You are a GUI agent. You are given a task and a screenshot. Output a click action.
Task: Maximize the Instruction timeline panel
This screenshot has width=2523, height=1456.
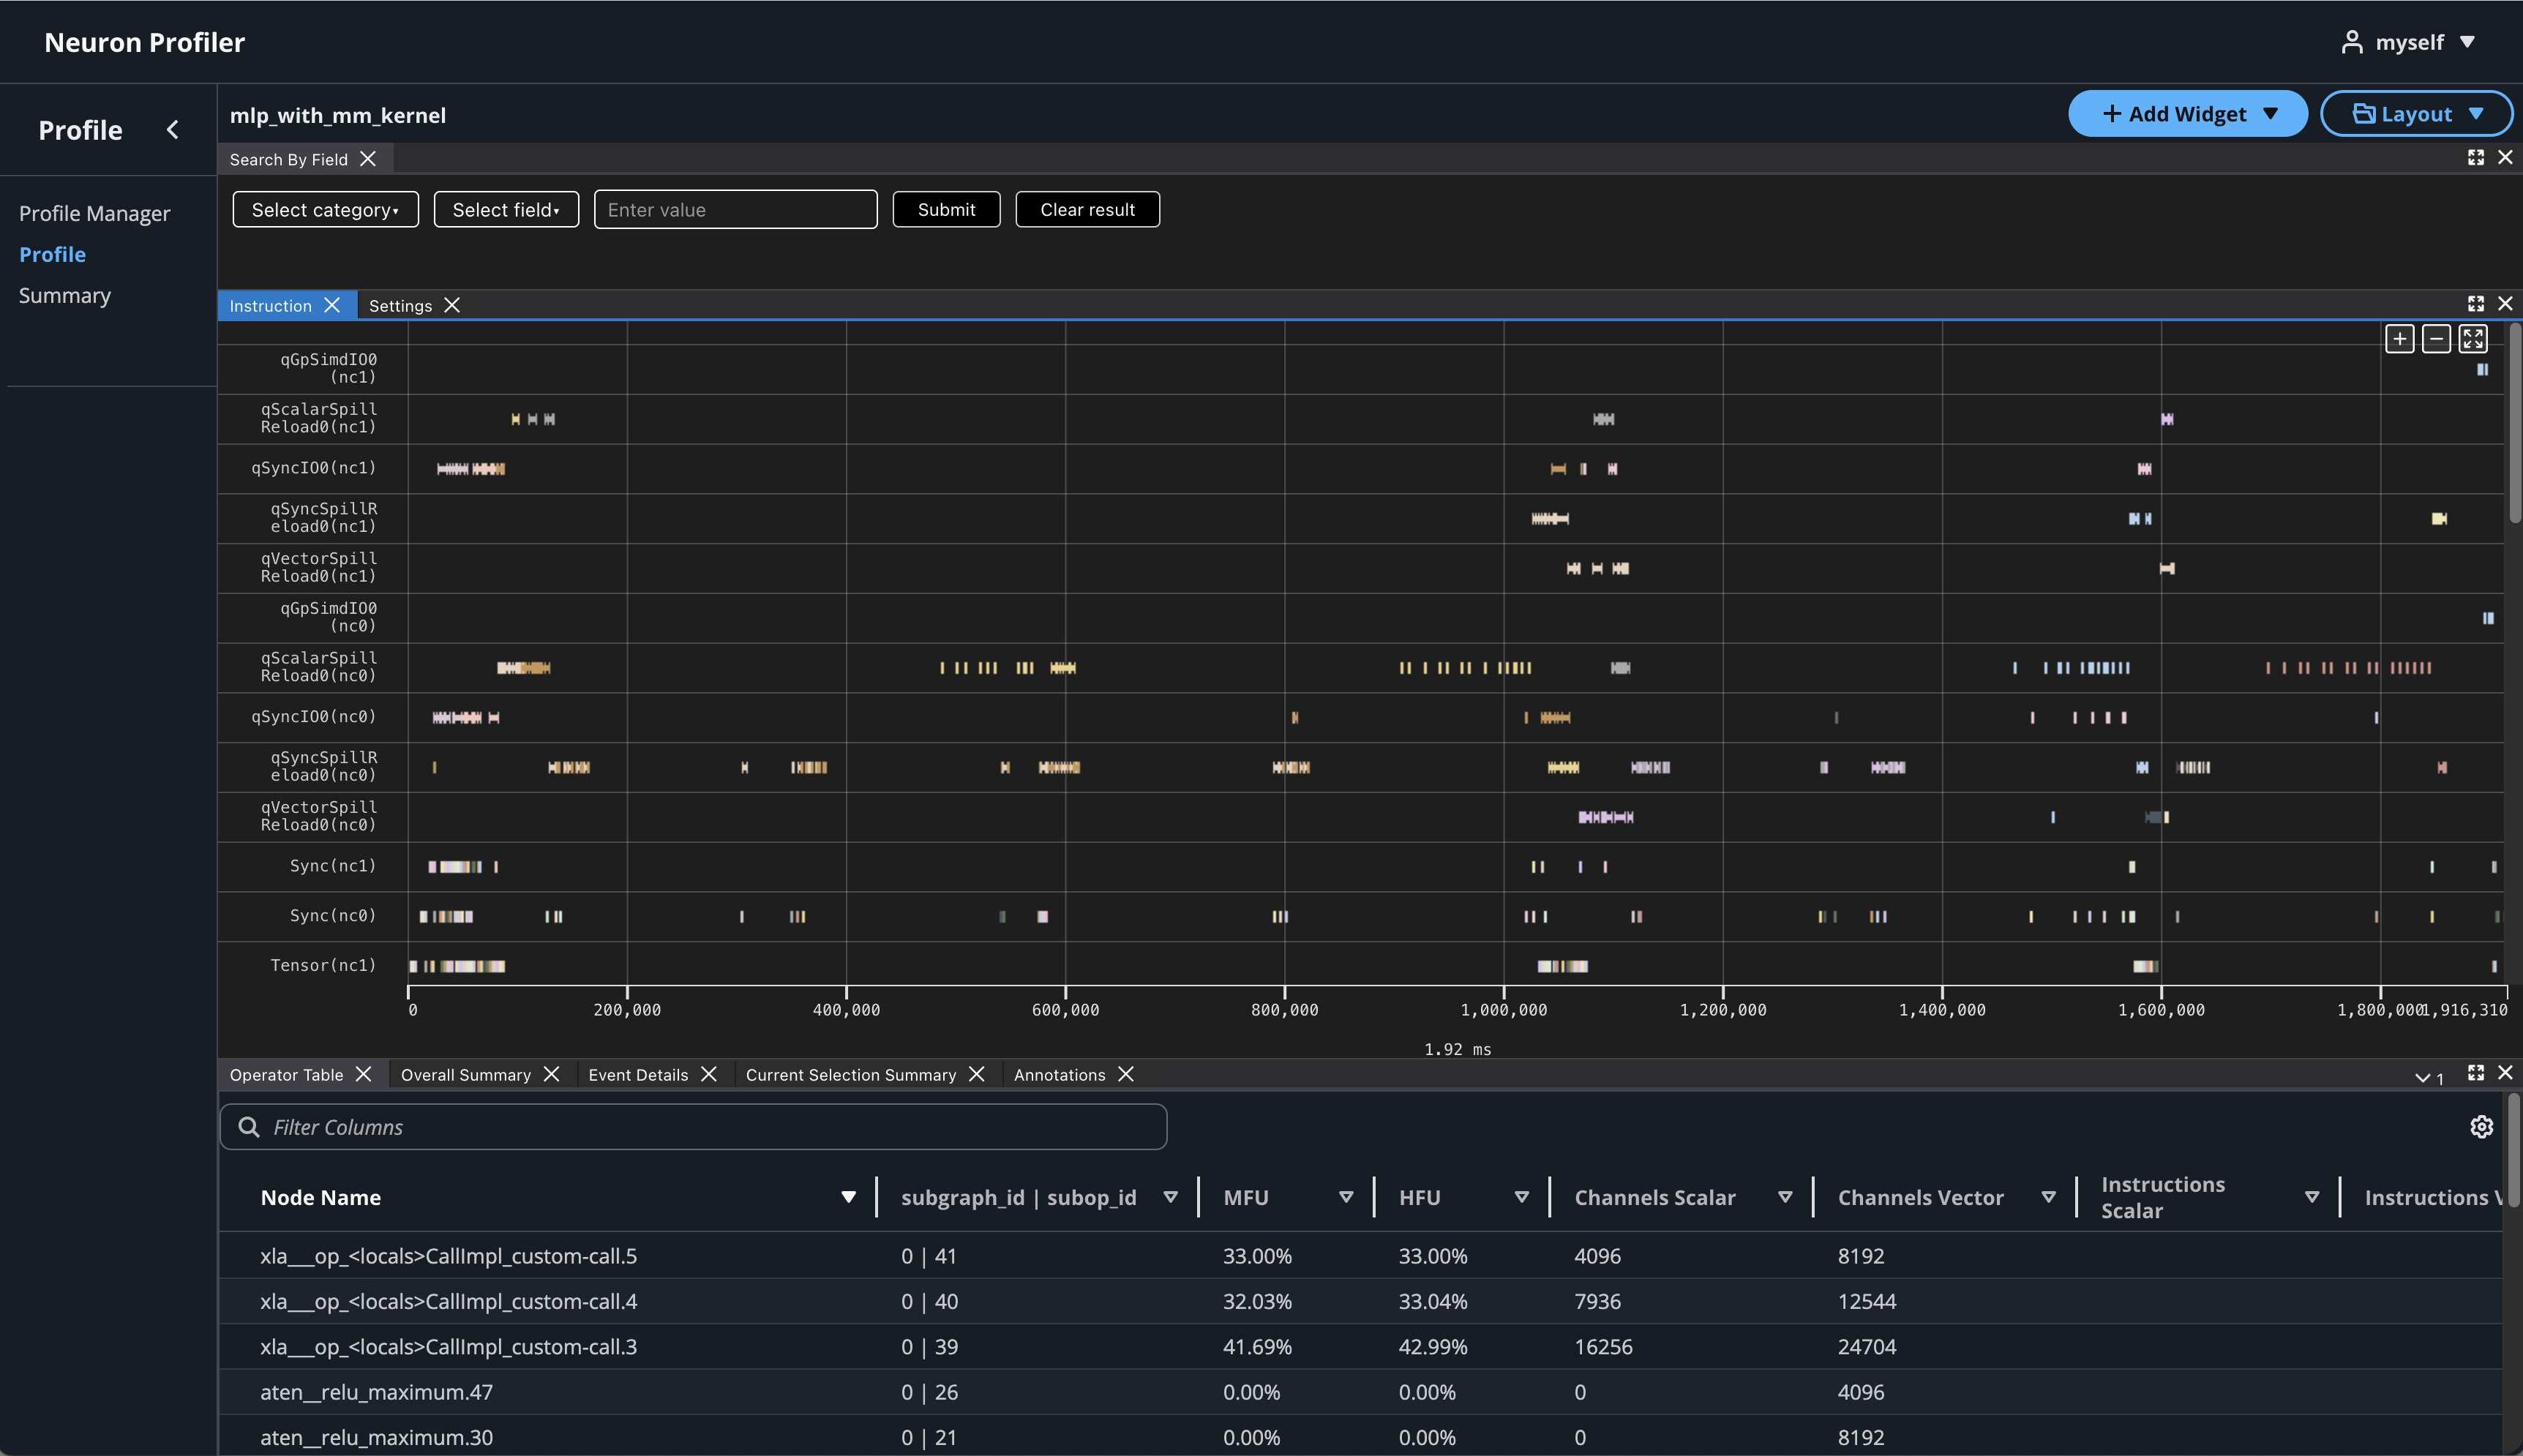2475,304
